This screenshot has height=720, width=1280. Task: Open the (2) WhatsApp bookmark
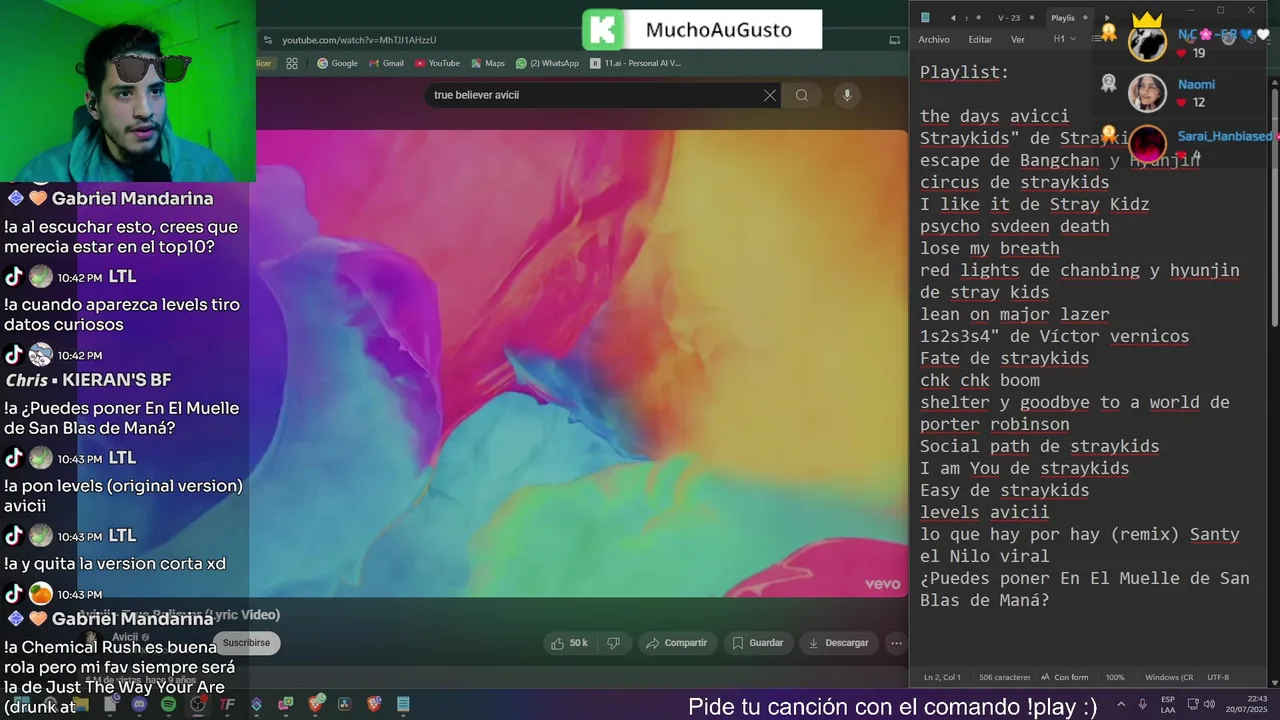547,63
